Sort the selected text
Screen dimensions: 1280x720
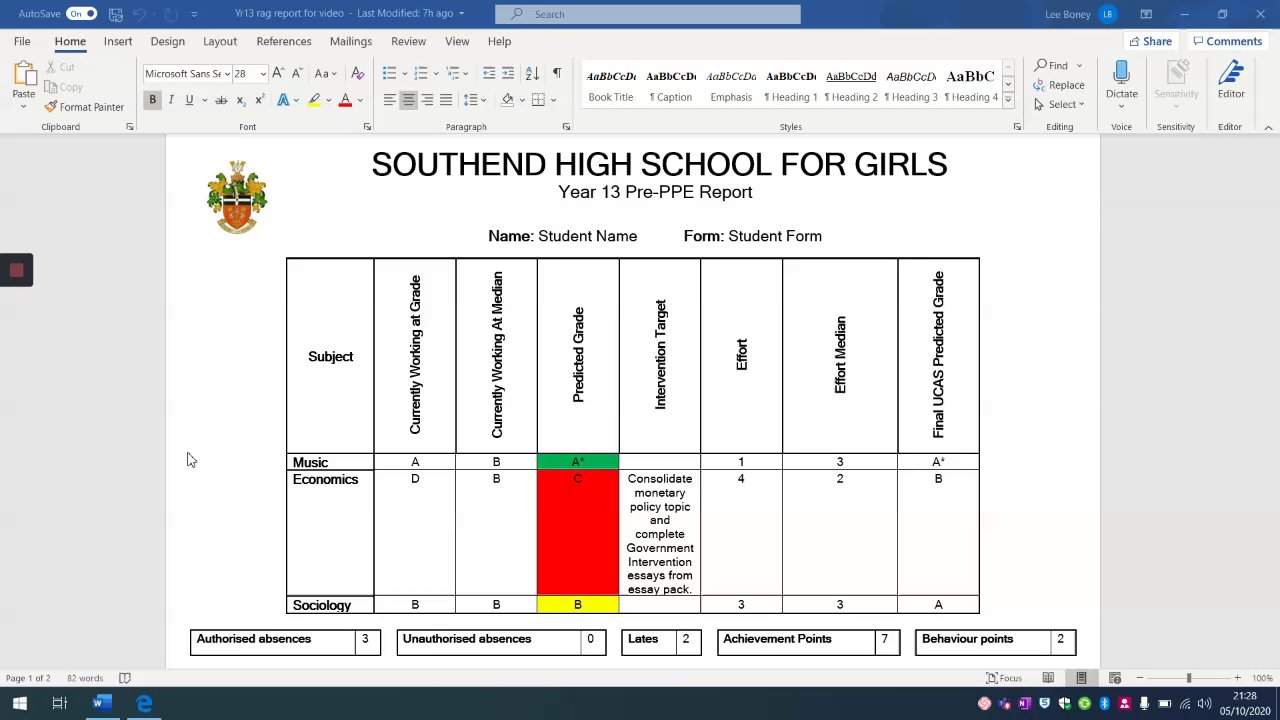pos(532,73)
